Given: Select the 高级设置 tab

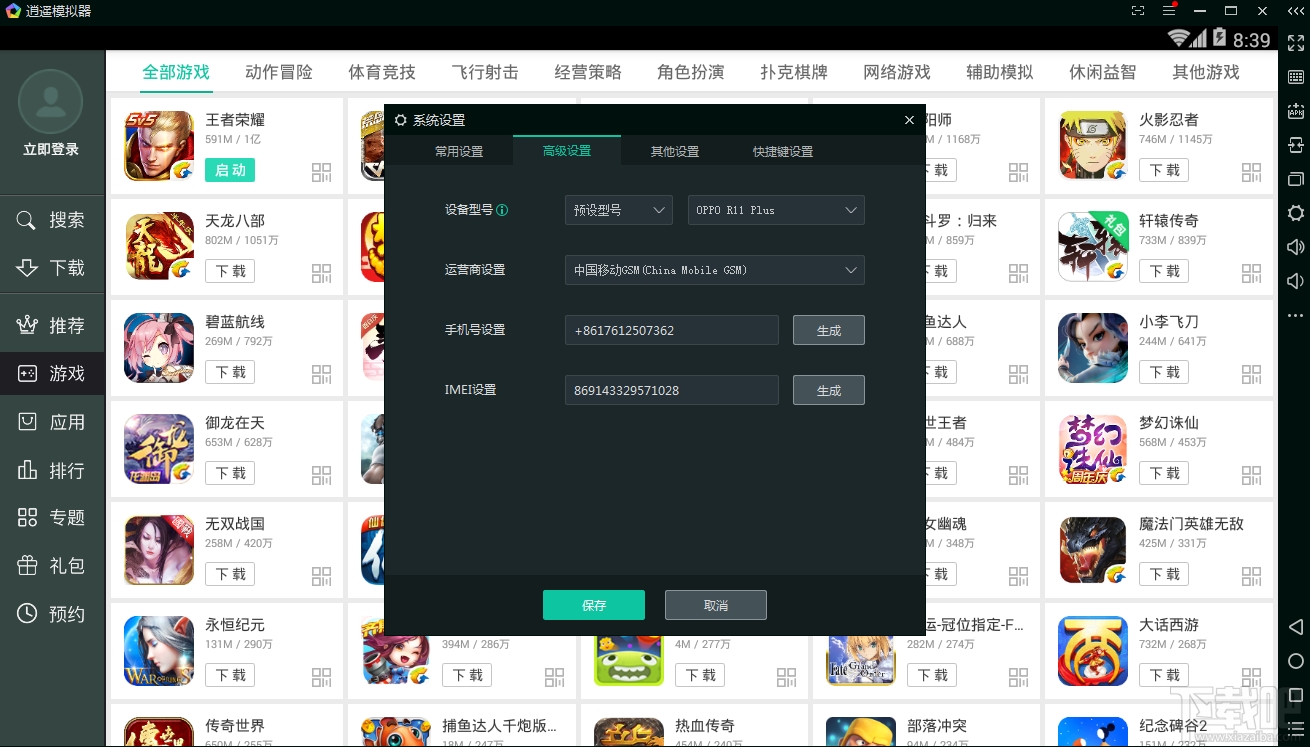Looking at the screenshot, I should click(x=567, y=151).
